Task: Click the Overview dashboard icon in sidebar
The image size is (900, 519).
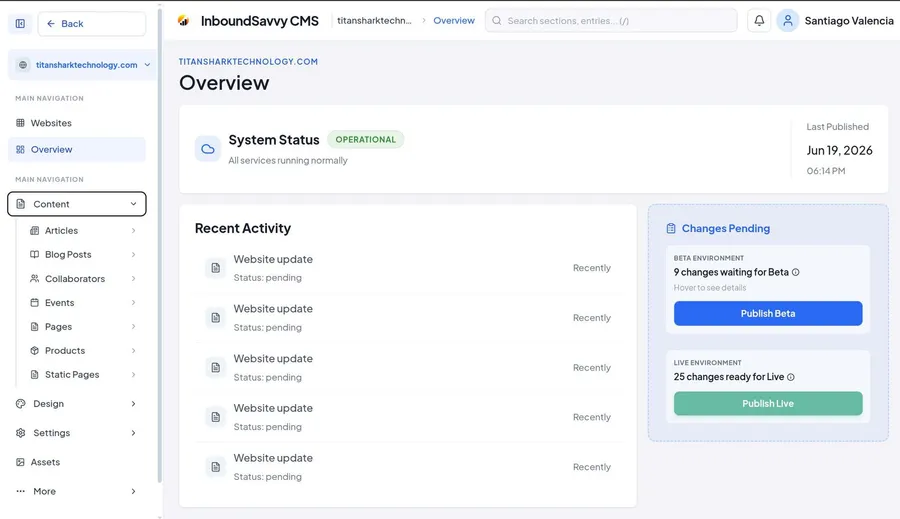Action: [20, 149]
